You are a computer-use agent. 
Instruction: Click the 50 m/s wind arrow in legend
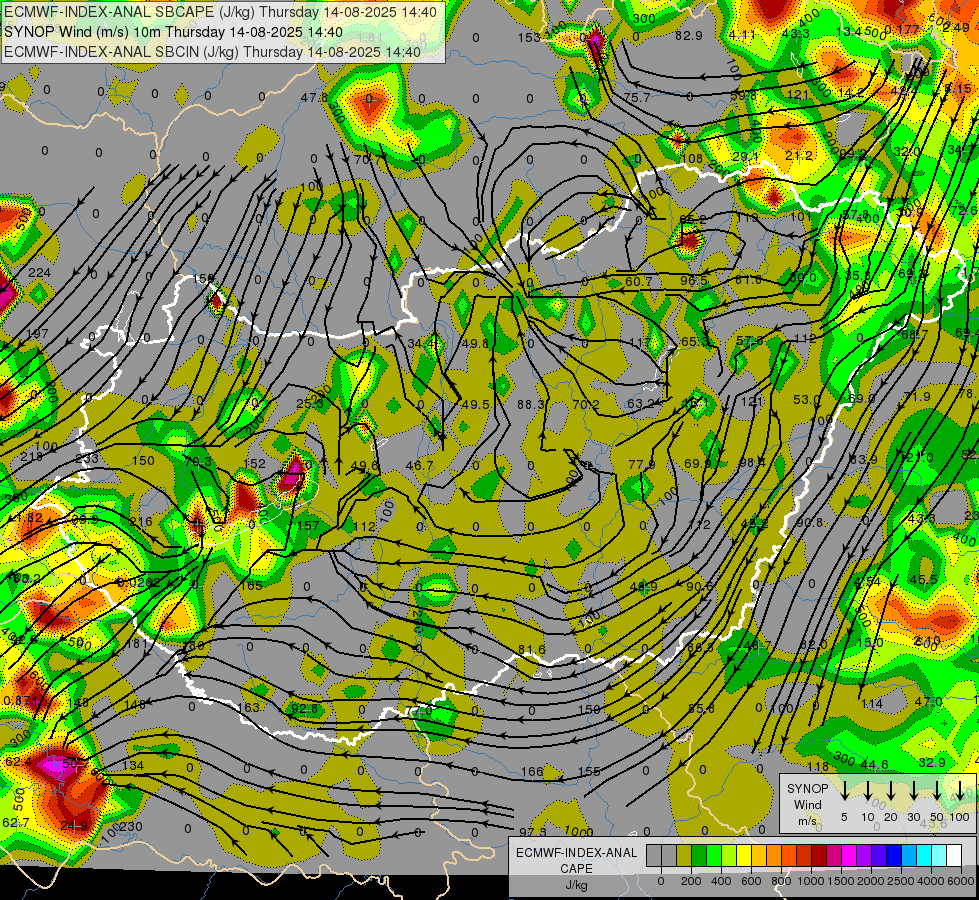click(x=937, y=790)
